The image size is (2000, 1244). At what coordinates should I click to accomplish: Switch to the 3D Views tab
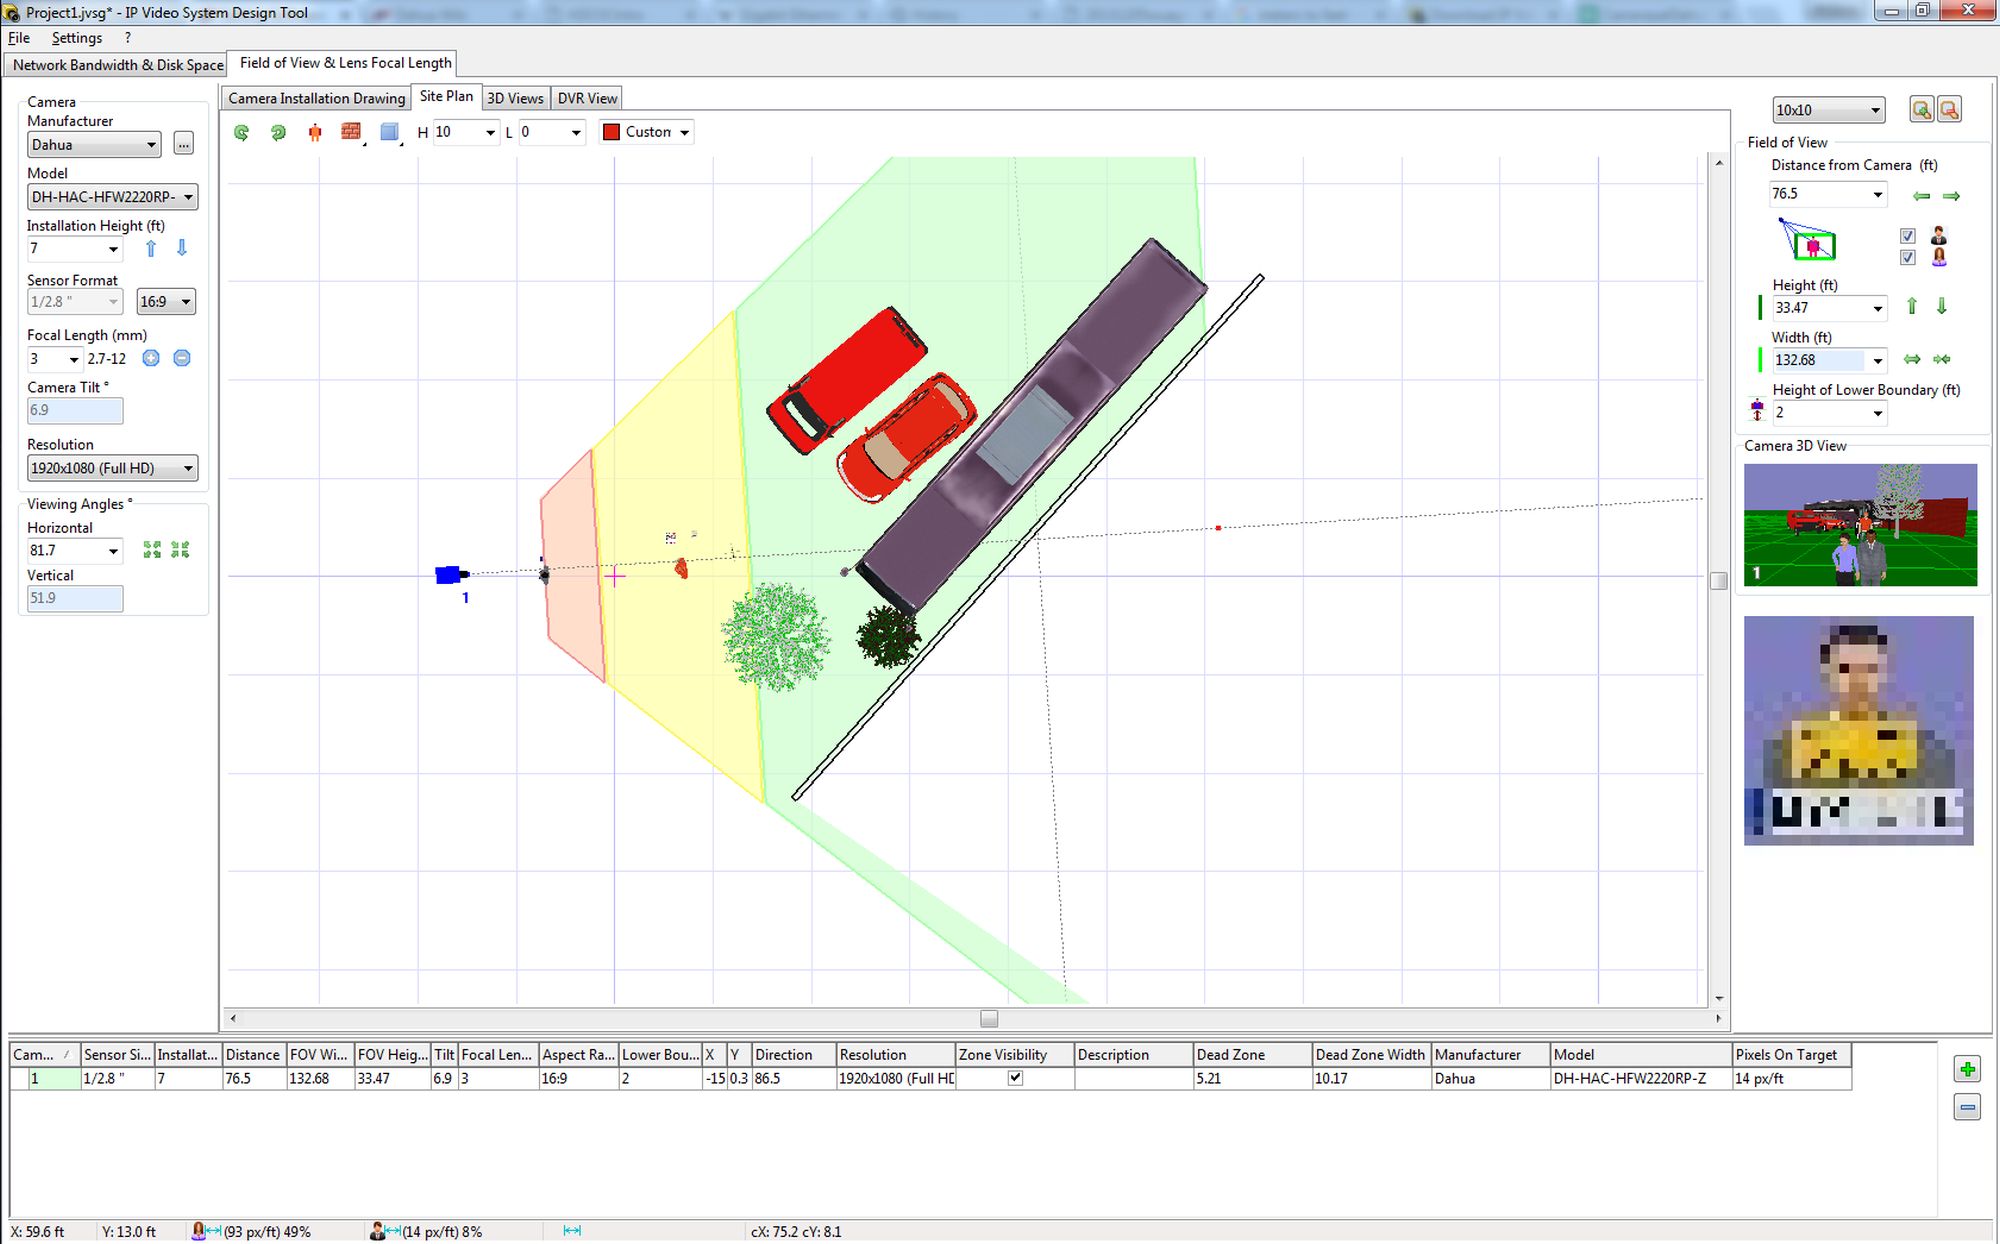click(x=515, y=98)
